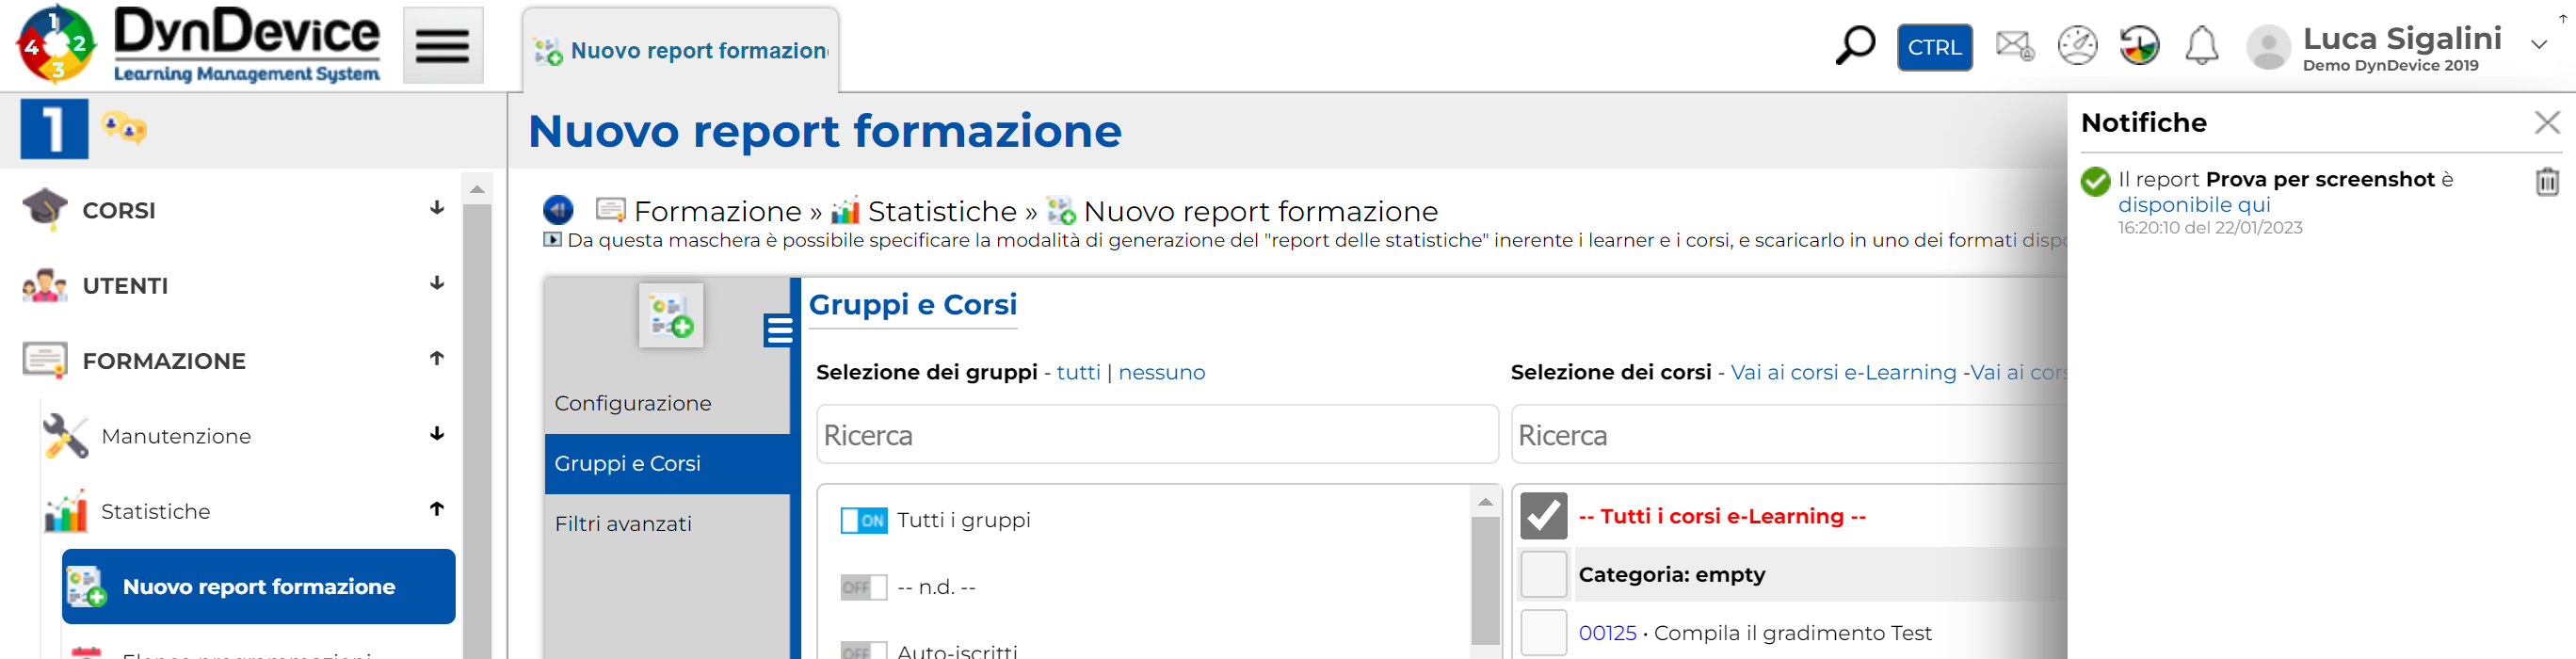Open the speedometer dashboard icon
2576x659 pixels.
[2076, 46]
